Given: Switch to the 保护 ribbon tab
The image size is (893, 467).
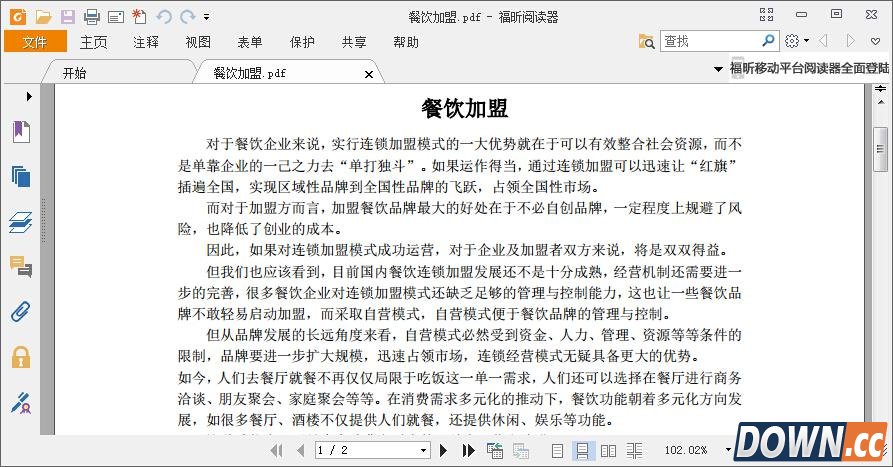Looking at the screenshot, I should pos(302,42).
